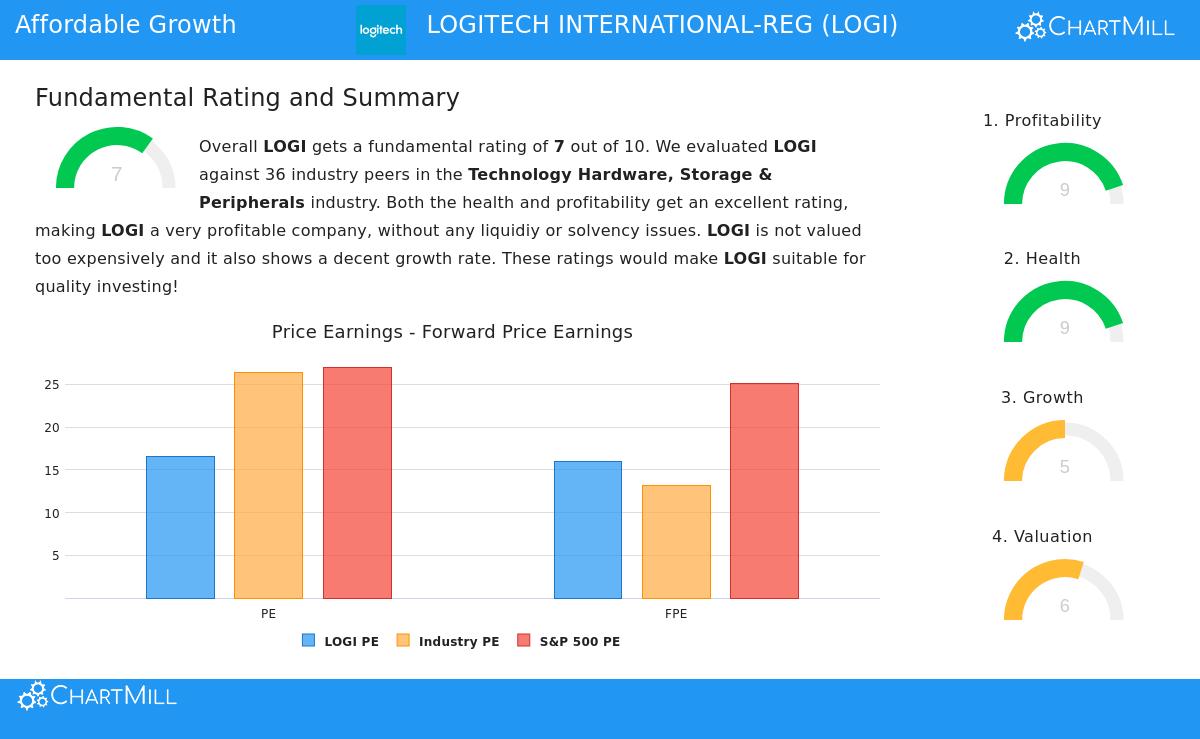Collapse the Valuation section
1200x739 pixels.
[1042, 536]
